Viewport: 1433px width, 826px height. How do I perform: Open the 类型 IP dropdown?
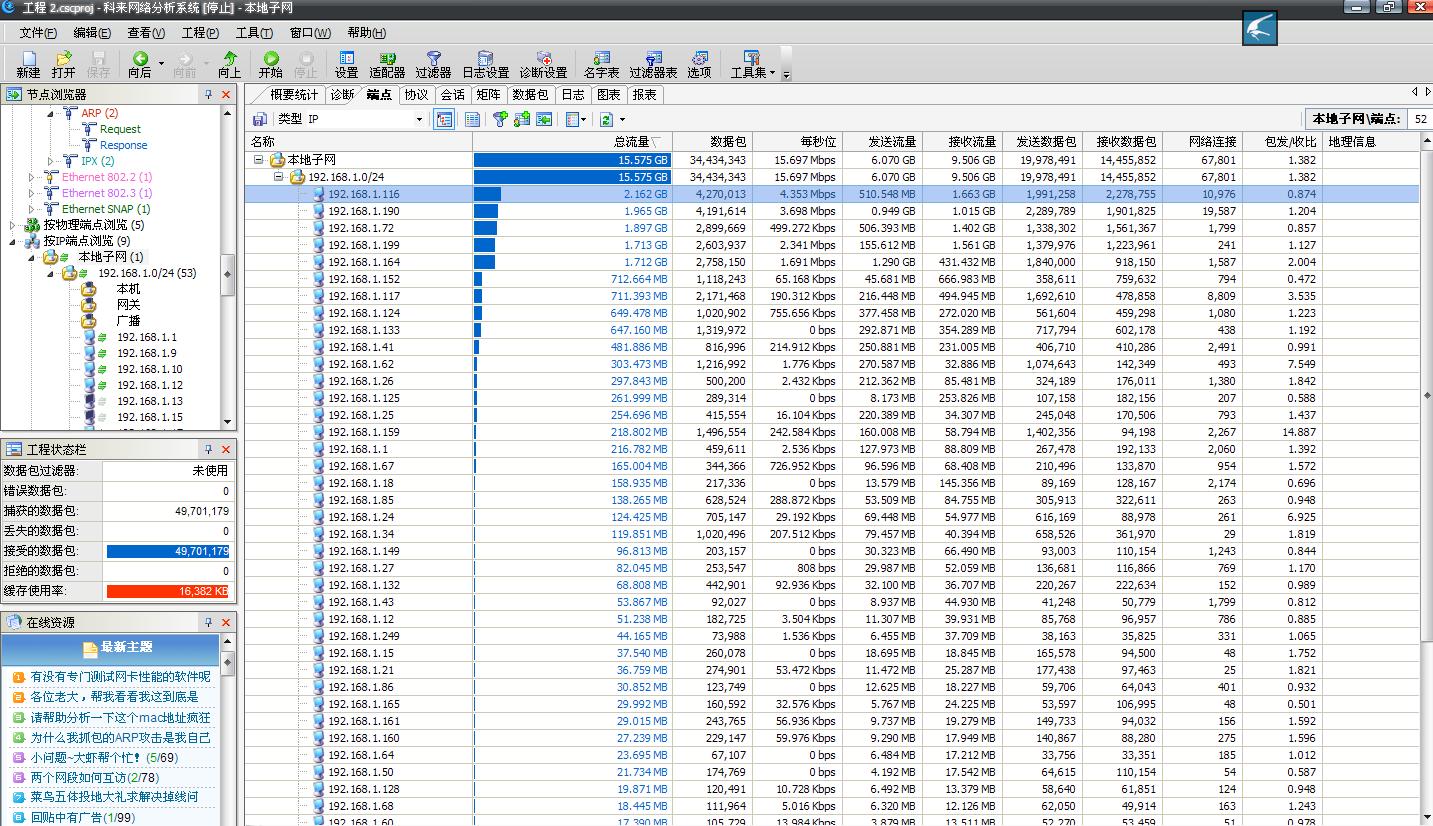[x=419, y=119]
